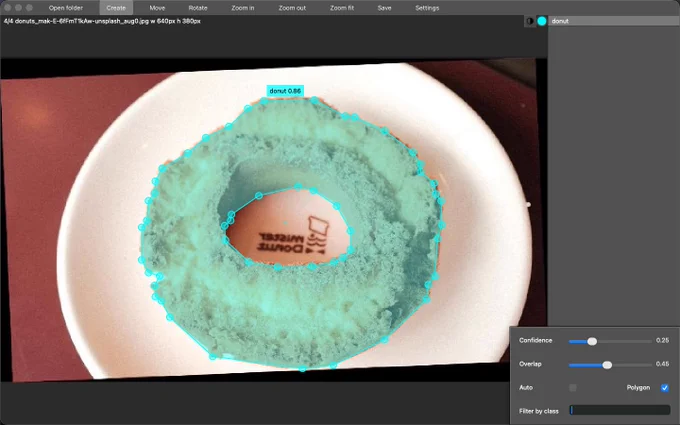The width and height of the screenshot is (680, 425).
Task: Save annotations with the Save button
Action: click(384, 8)
